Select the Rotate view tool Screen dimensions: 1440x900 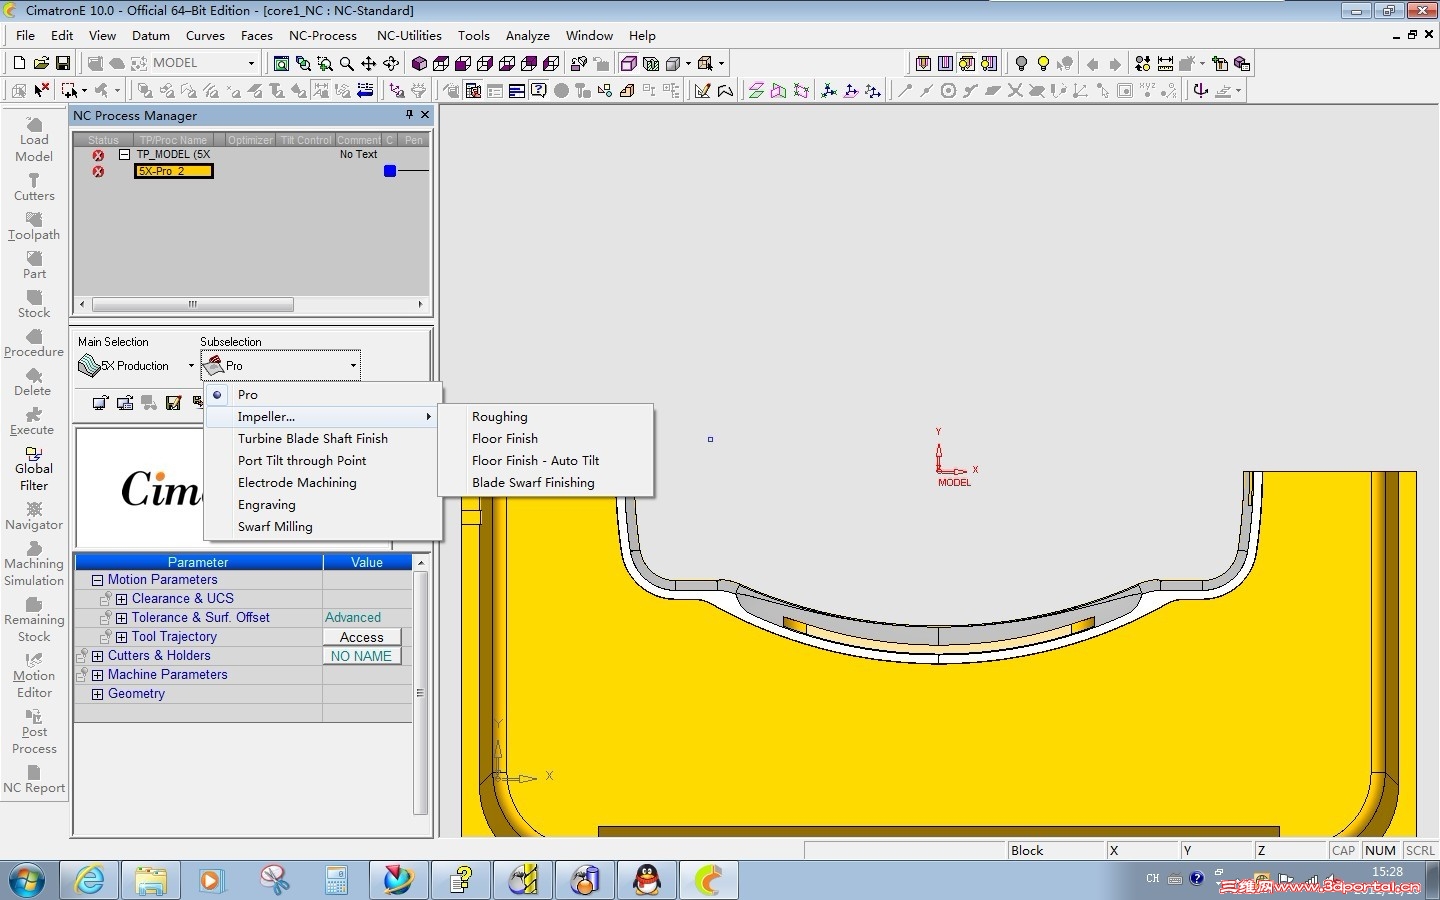point(391,63)
